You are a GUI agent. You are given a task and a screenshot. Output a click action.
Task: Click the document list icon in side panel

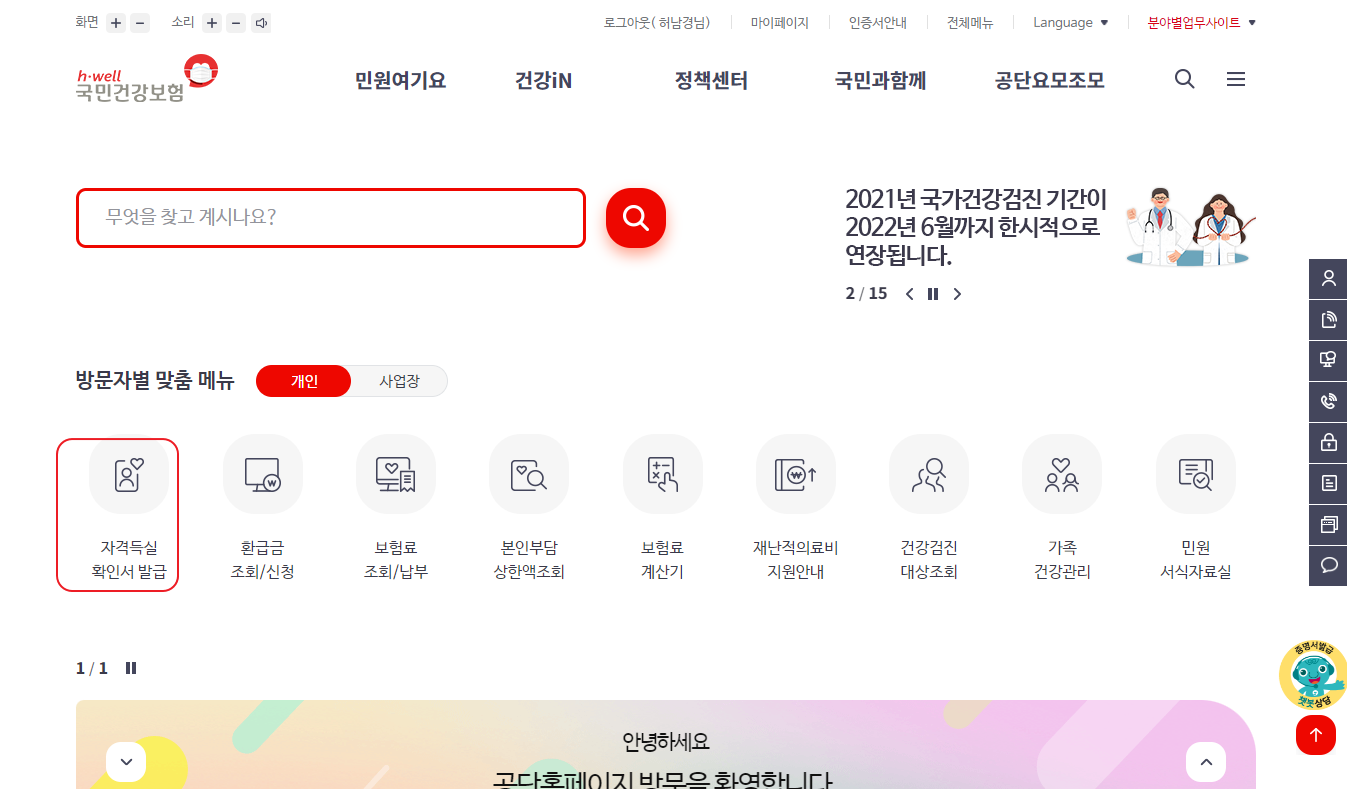coord(1328,484)
